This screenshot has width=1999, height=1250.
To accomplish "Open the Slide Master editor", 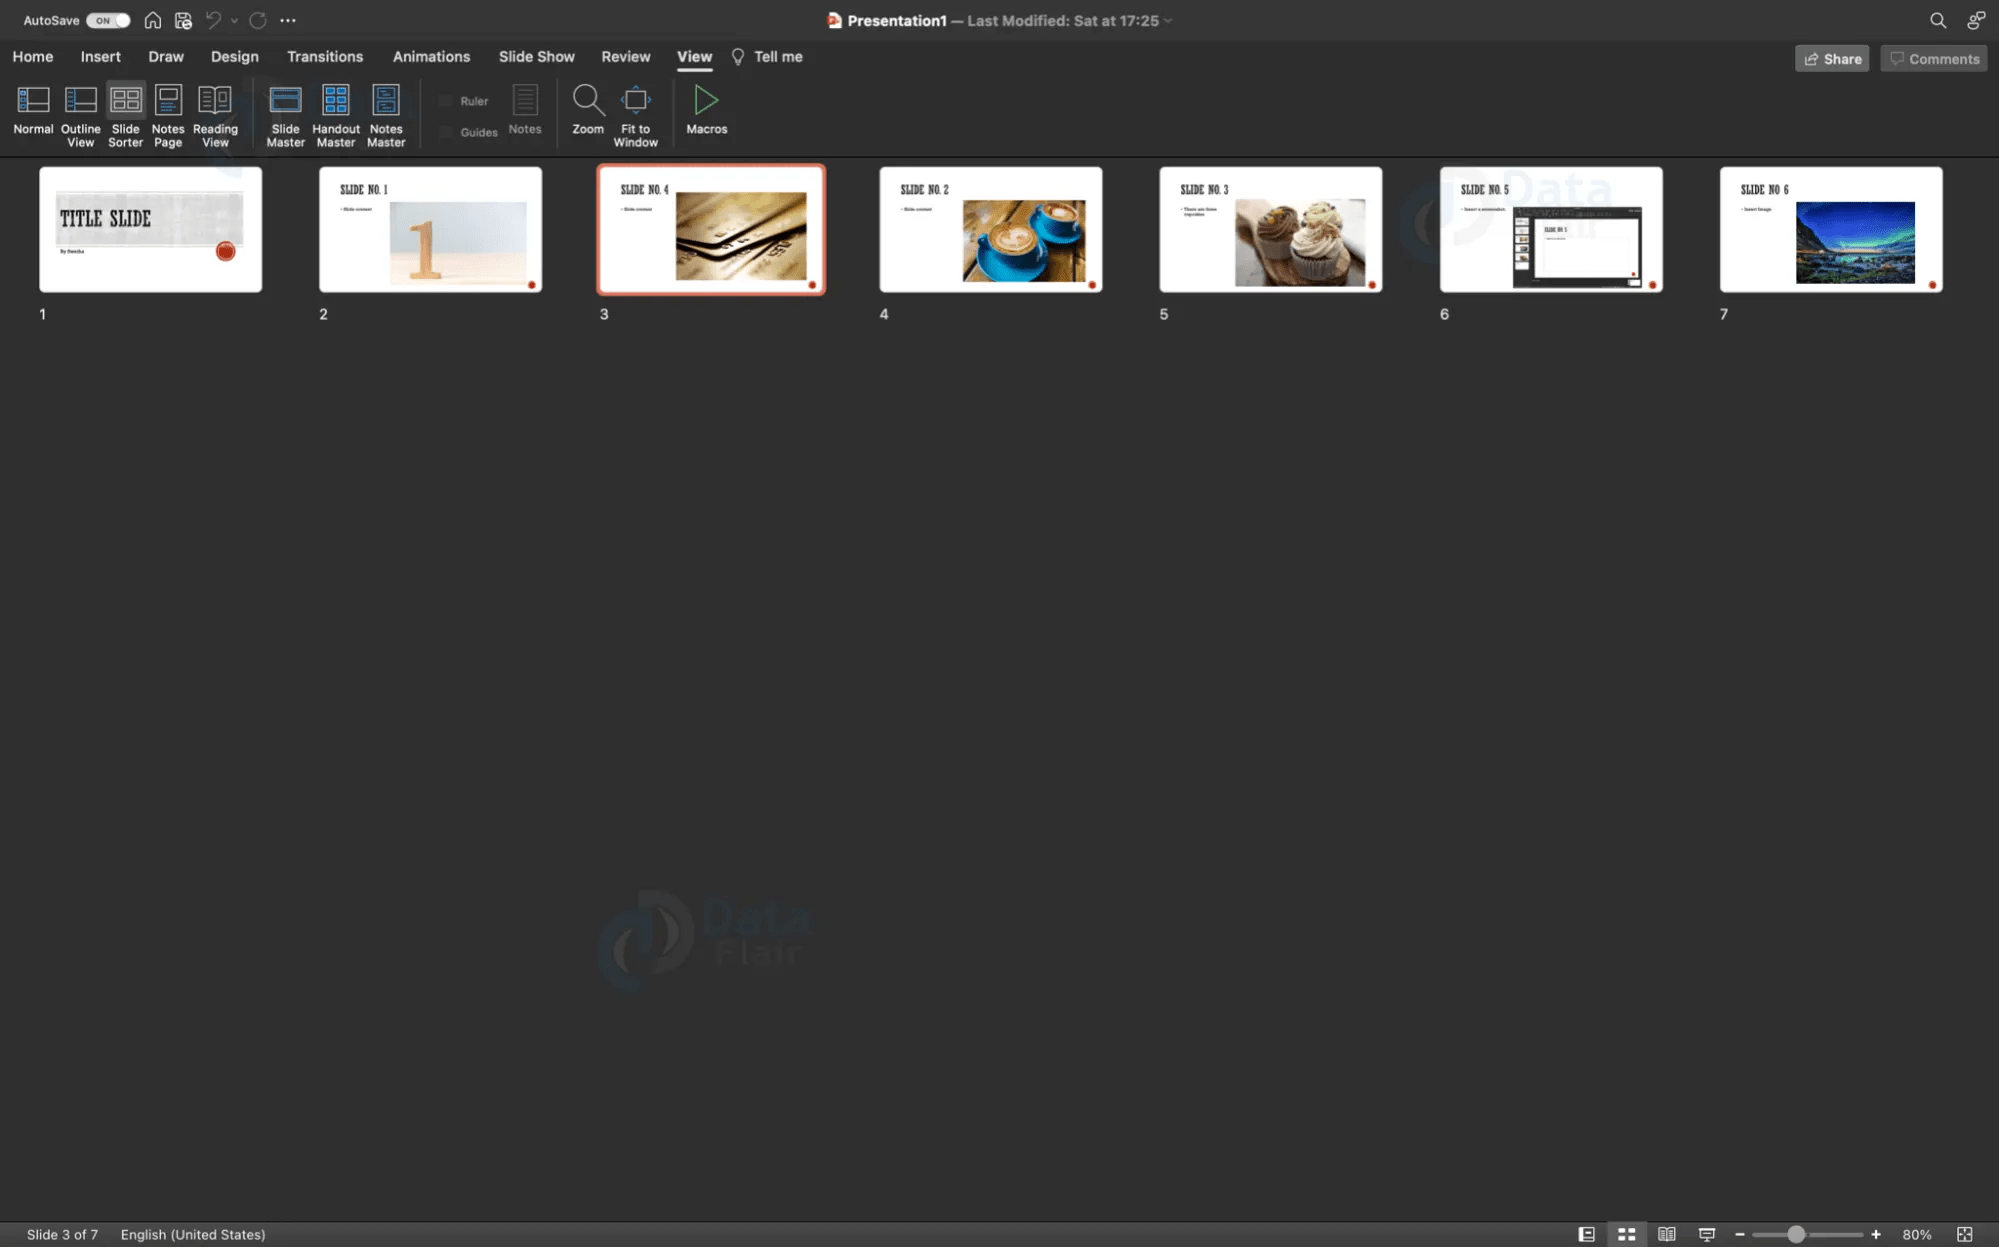I will 286,113.
